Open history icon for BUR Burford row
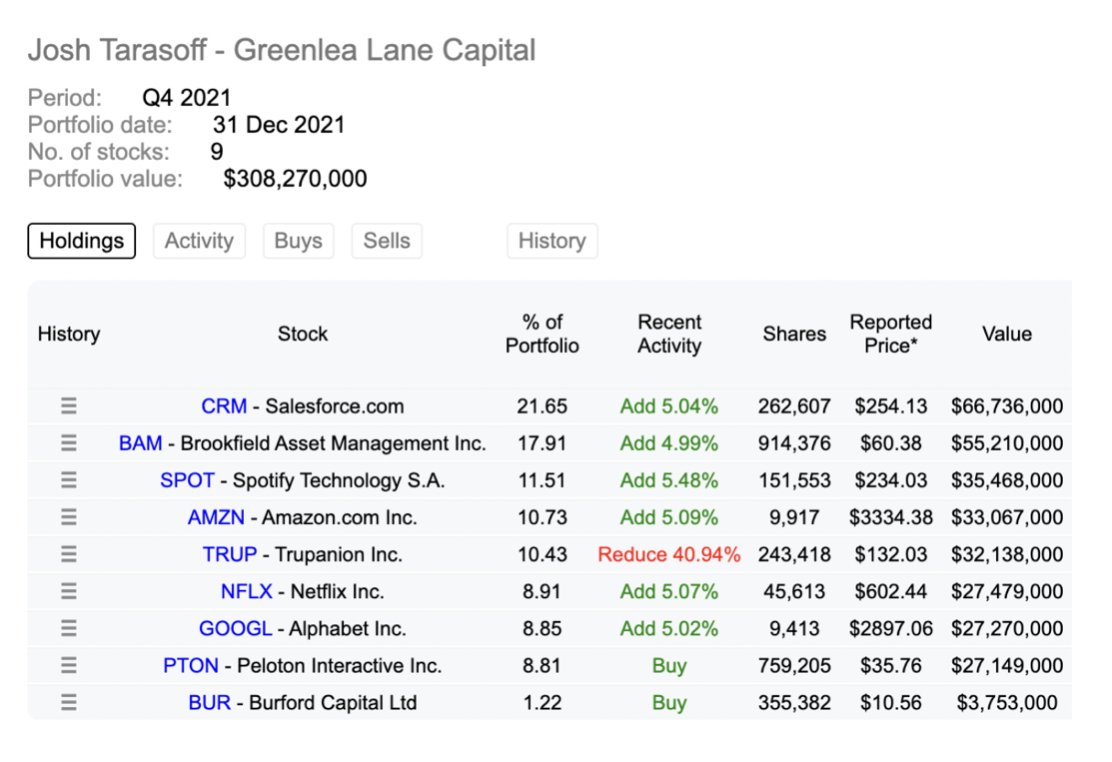This screenshot has height=762, width=1112. [x=69, y=702]
